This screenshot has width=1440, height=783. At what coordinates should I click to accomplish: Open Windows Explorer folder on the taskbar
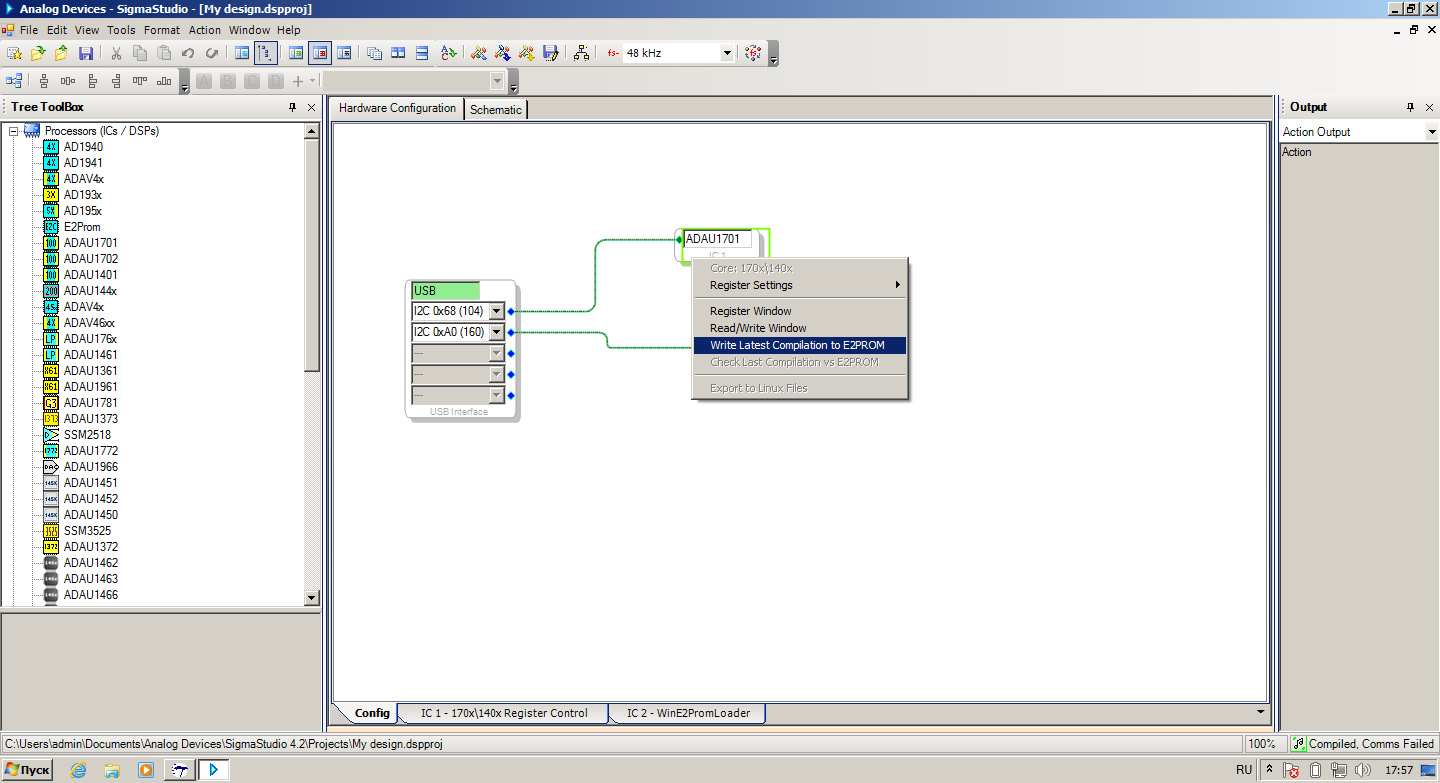point(112,770)
